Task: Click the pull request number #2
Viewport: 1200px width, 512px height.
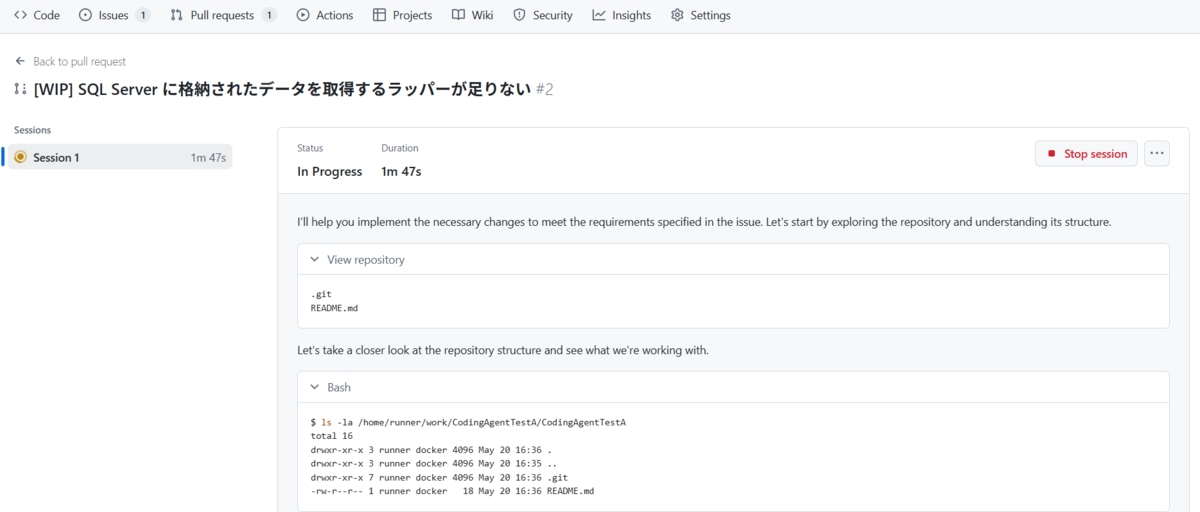Action: tap(544, 89)
